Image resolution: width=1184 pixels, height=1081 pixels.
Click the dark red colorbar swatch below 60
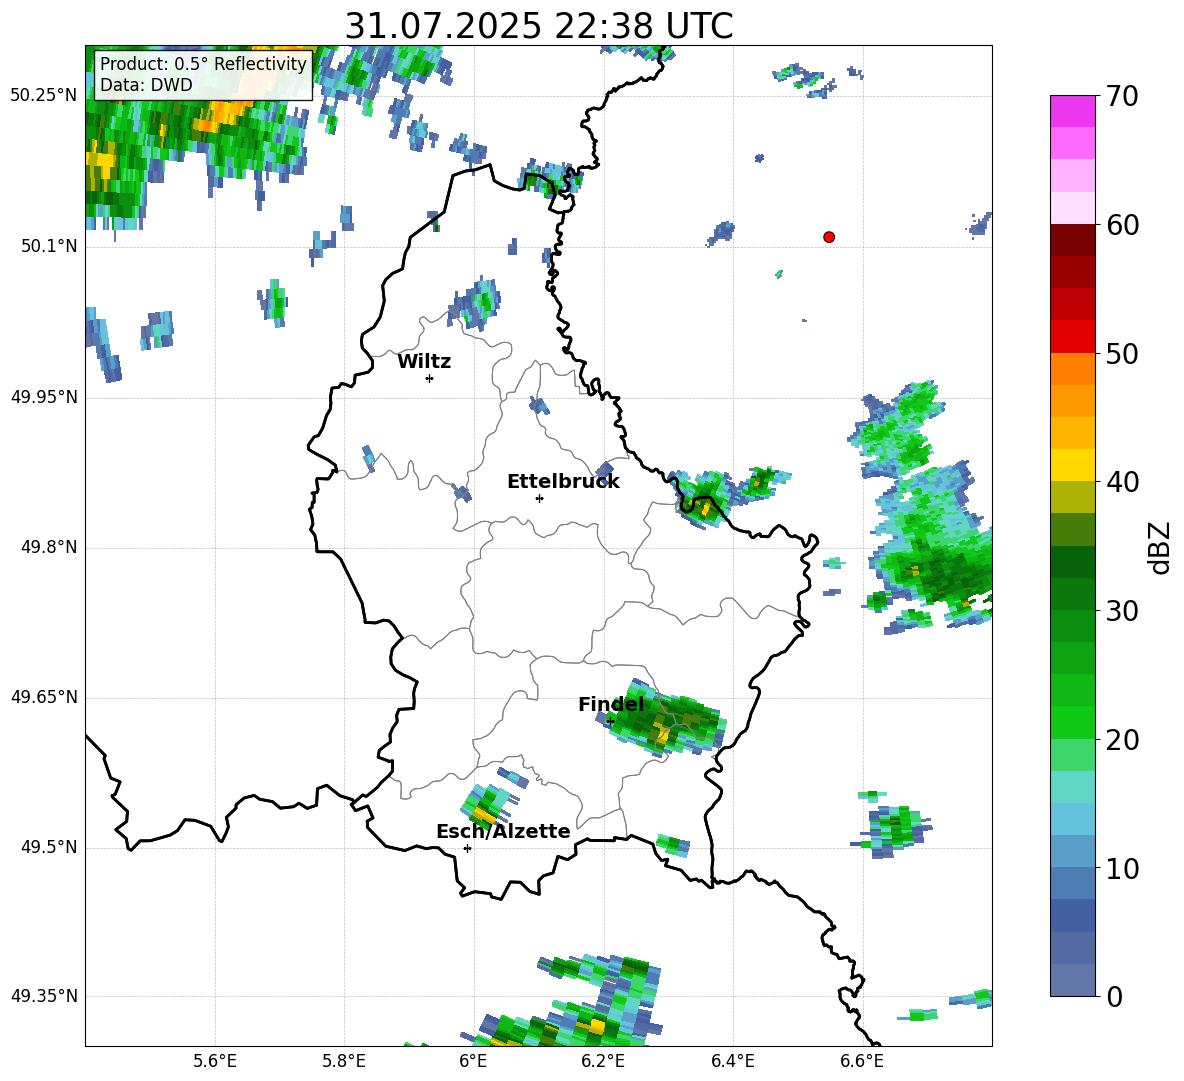(x=1072, y=240)
